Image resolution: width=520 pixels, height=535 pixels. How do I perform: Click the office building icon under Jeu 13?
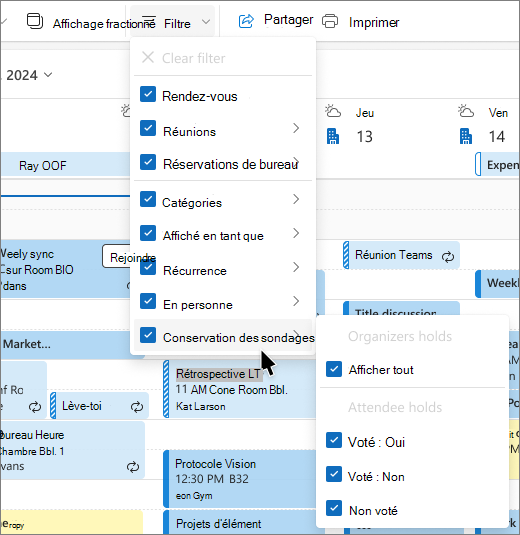pos(333,136)
